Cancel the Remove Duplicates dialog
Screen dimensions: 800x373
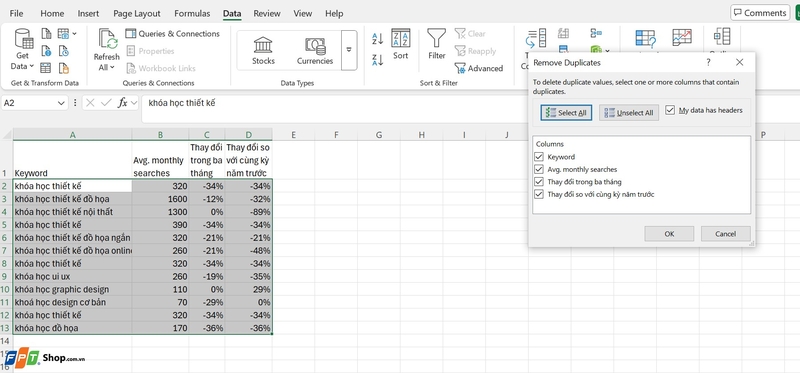(x=726, y=234)
